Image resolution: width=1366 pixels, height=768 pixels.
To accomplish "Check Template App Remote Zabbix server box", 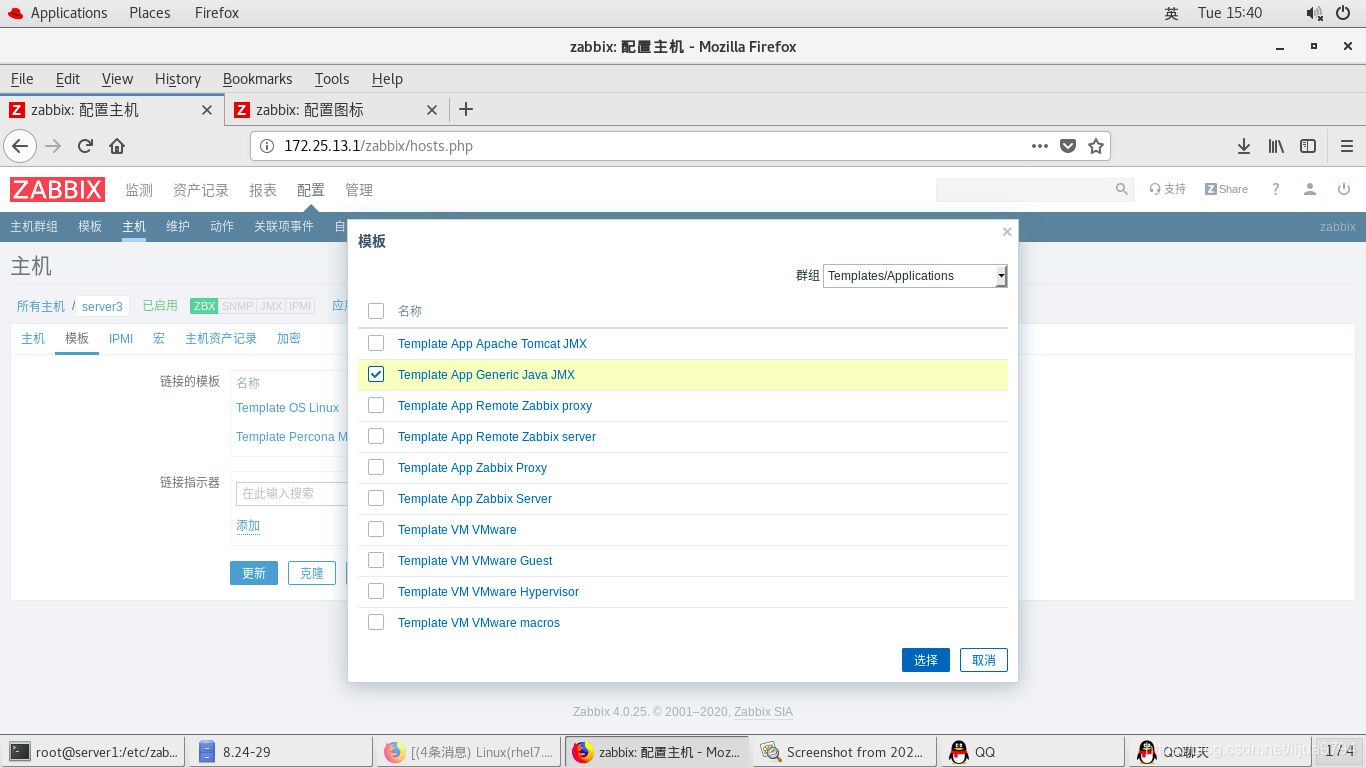I will pos(376,436).
